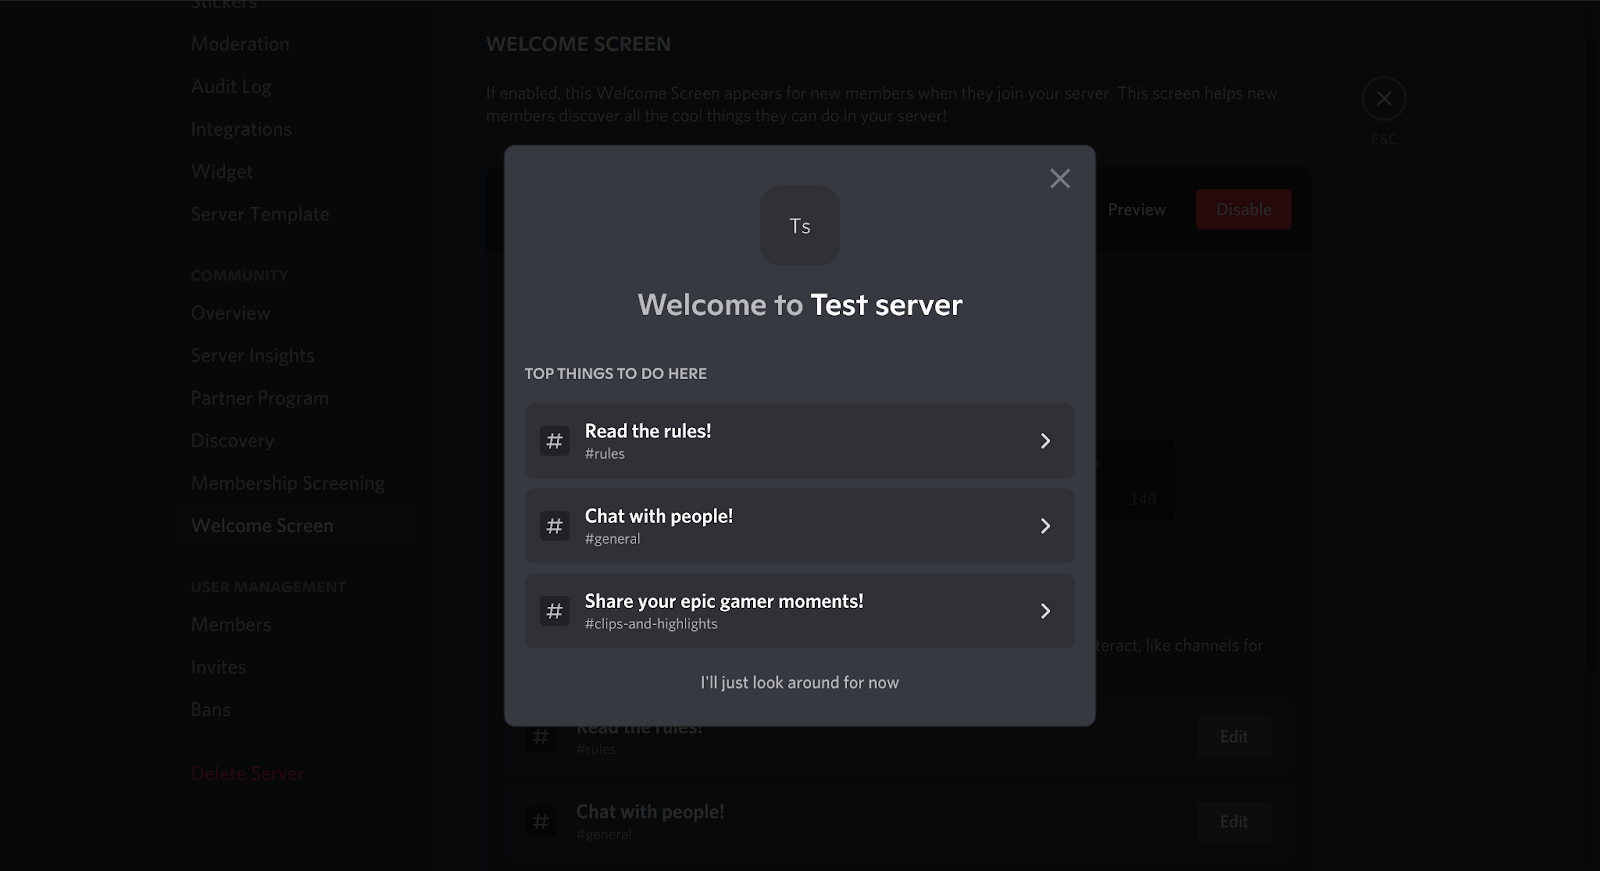Click the hash icon beside Chat with people!
This screenshot has height=871, width=1600.
(555, 526)
